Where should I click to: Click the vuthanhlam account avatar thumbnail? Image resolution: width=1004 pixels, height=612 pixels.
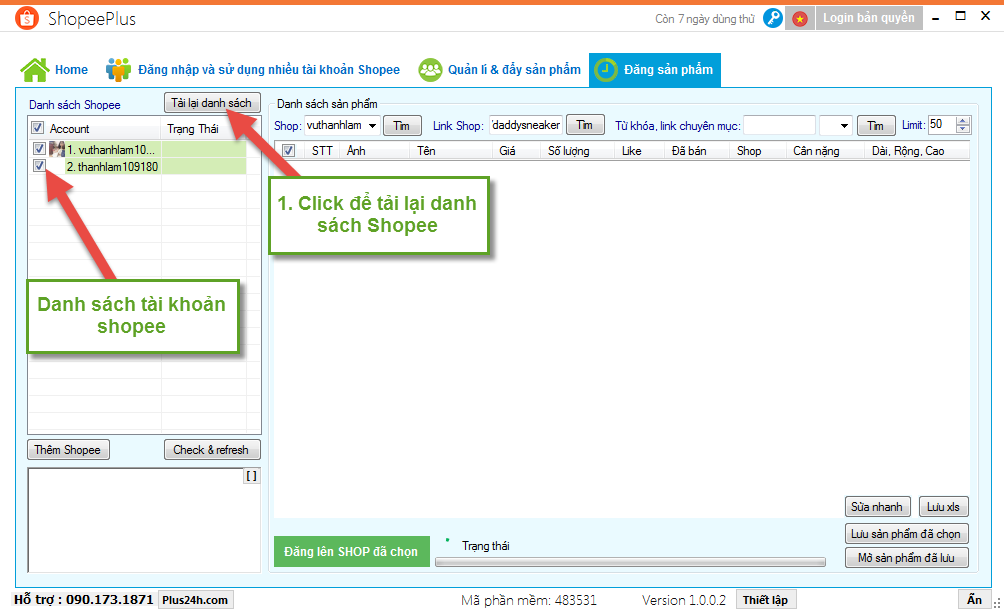click(57, 149)
